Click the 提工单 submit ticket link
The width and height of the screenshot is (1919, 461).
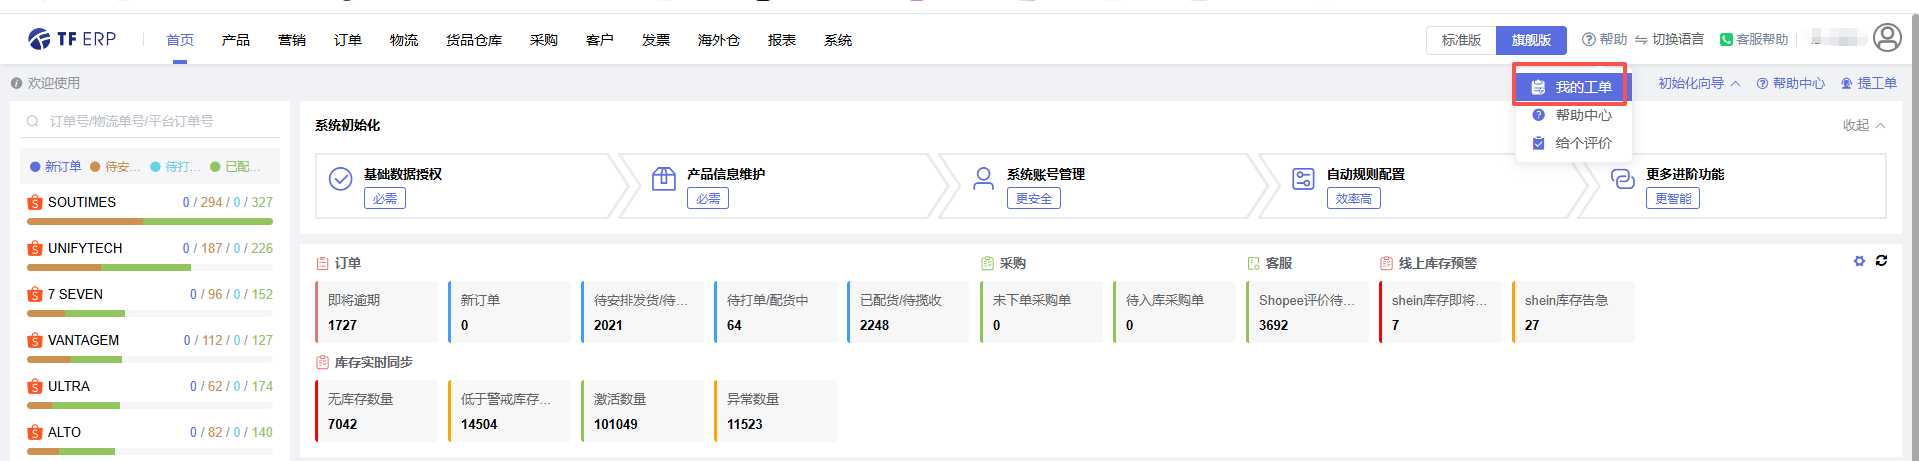point(1868,83)
